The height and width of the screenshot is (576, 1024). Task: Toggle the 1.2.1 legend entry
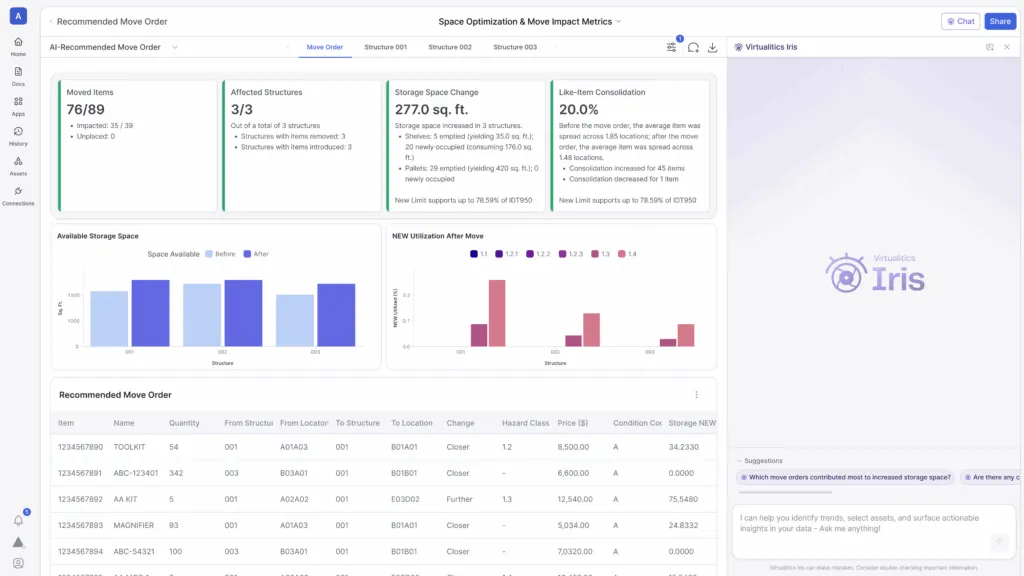(x=506, y=254)
